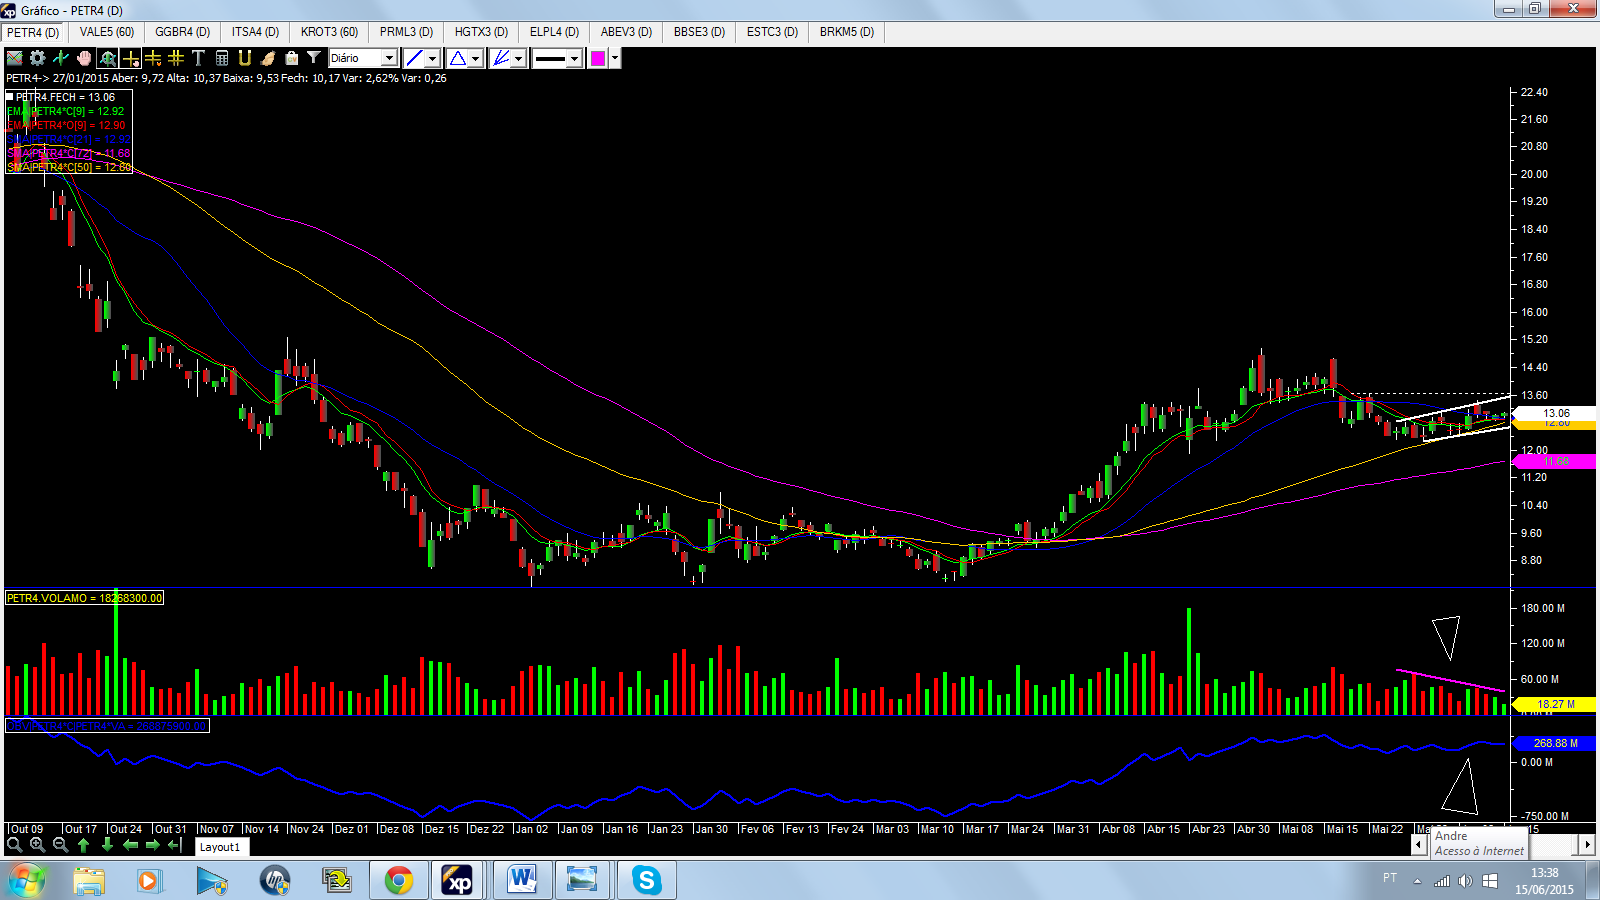Select the Text annotation tool
The width and height of the screenshot is (1602, 900).
pyautogui.click(x=198, y=58)
